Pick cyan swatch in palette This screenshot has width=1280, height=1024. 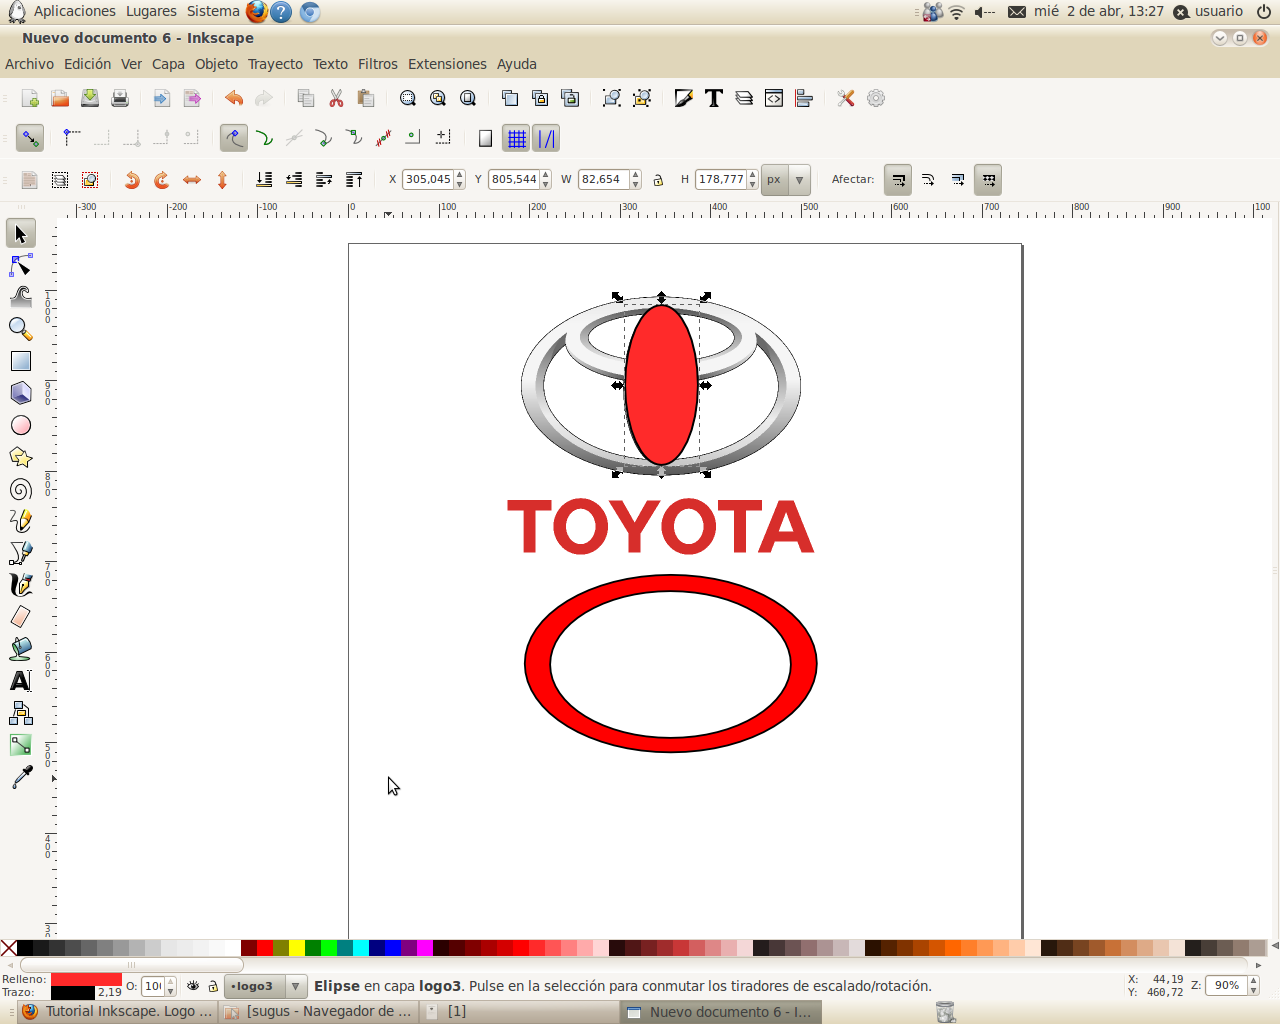[361, 948]
